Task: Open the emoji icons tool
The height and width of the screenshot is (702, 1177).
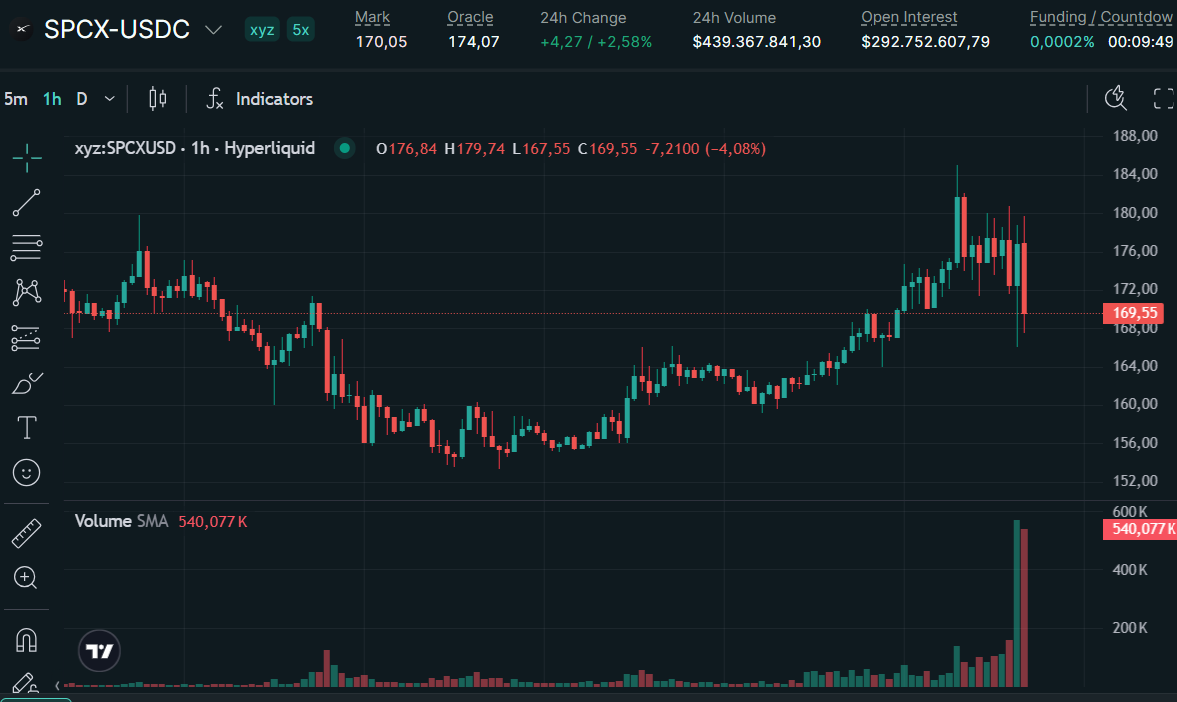Action: [26, 473]
